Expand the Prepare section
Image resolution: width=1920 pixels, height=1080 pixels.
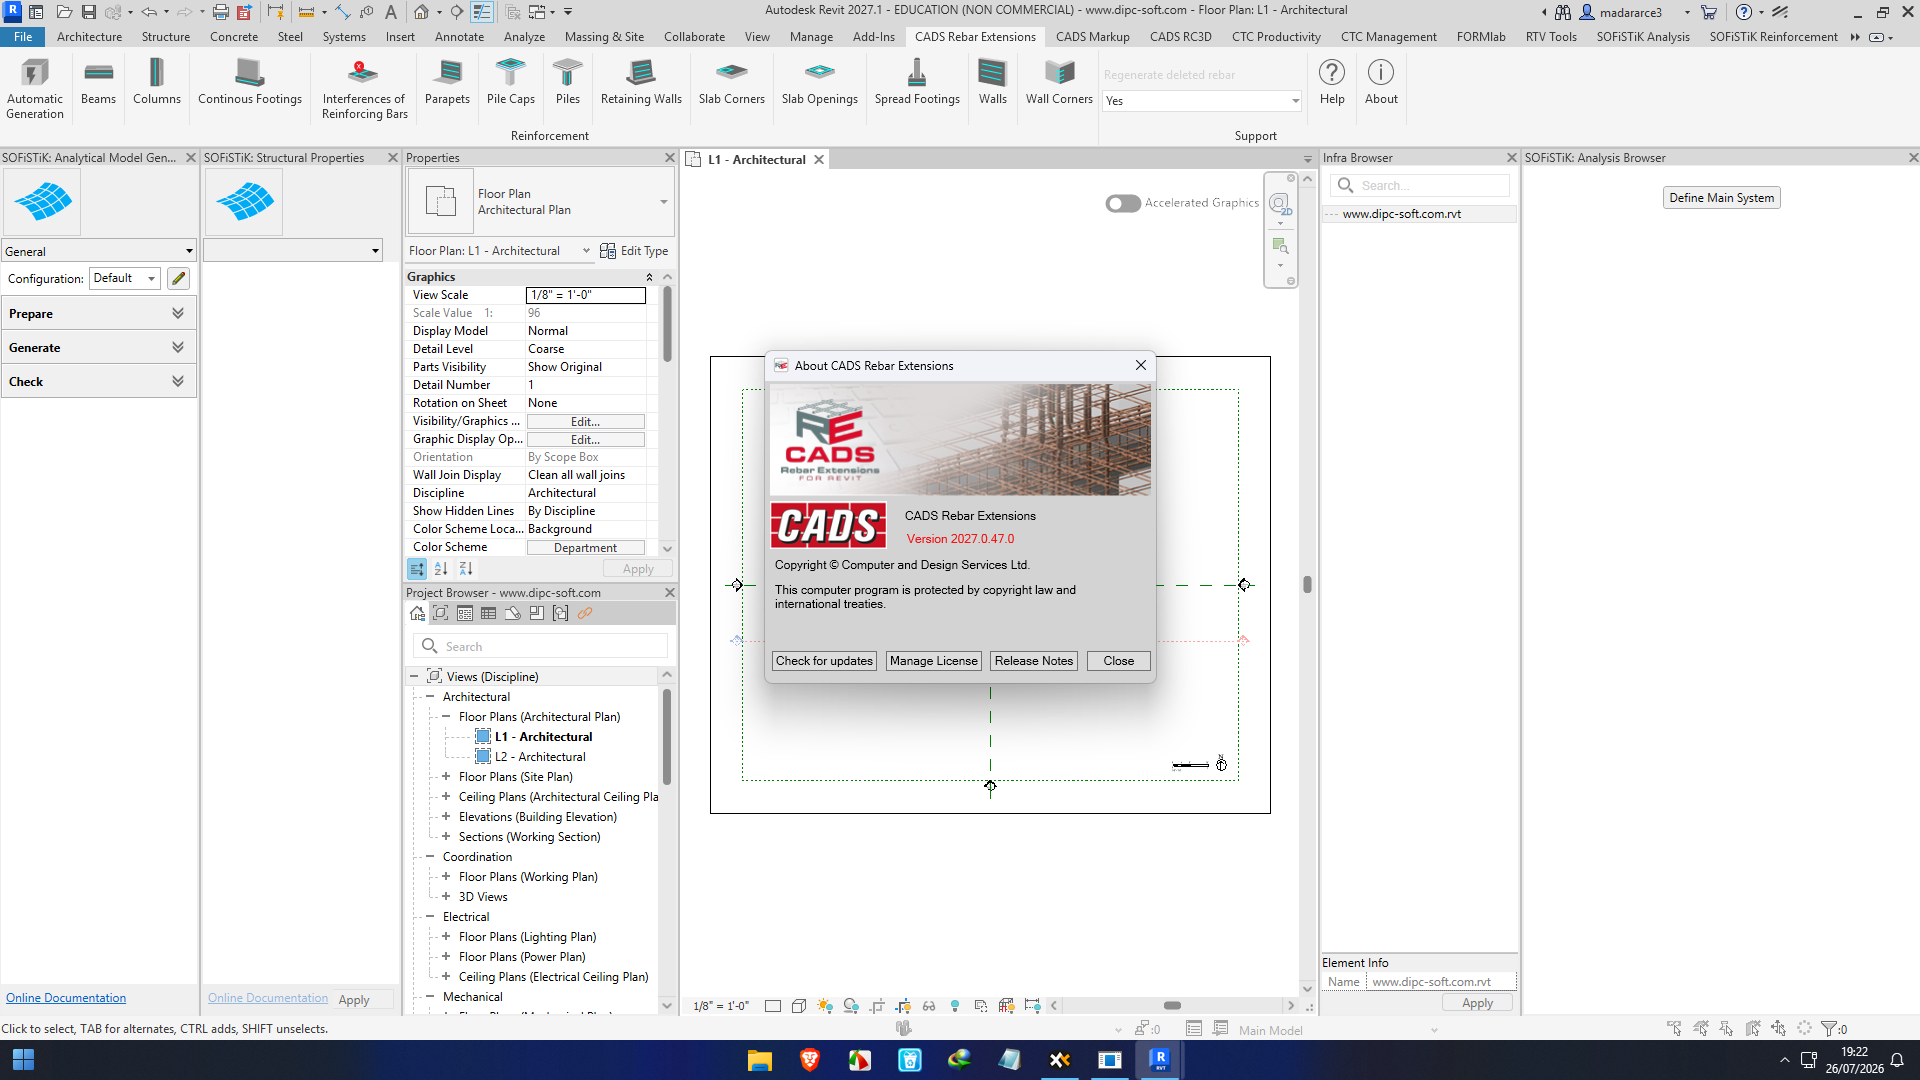click(x=99, y=313)
